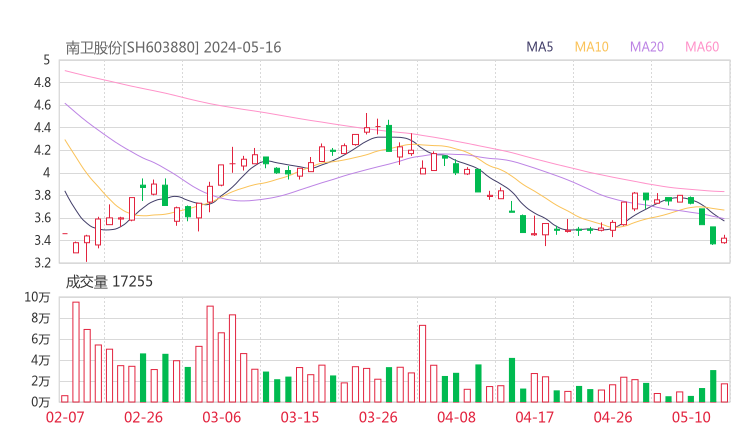Click the chart title 南卫股份[SH603880] 2024-05-16

point(173,47)
